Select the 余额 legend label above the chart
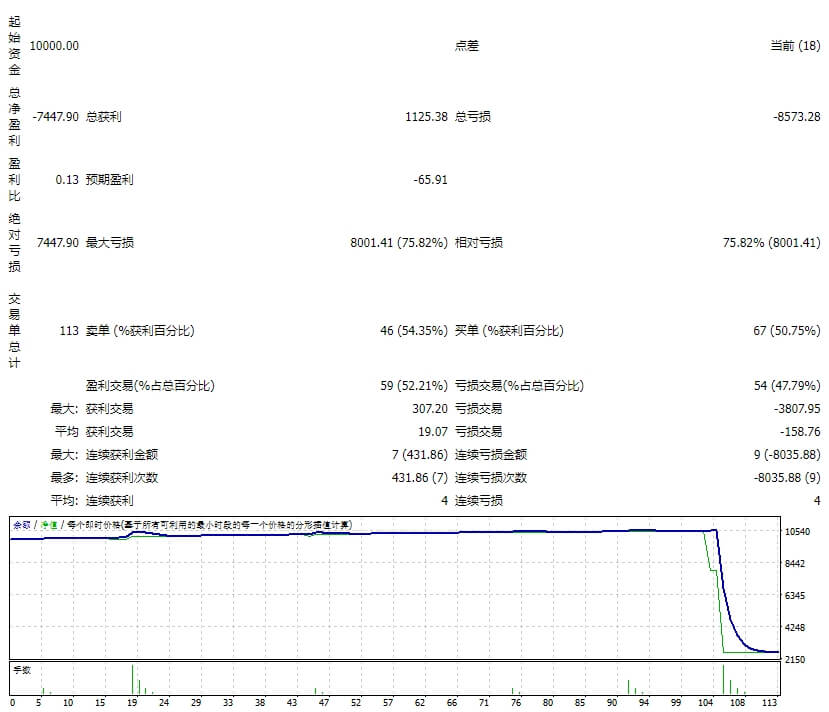 point(22,523)
